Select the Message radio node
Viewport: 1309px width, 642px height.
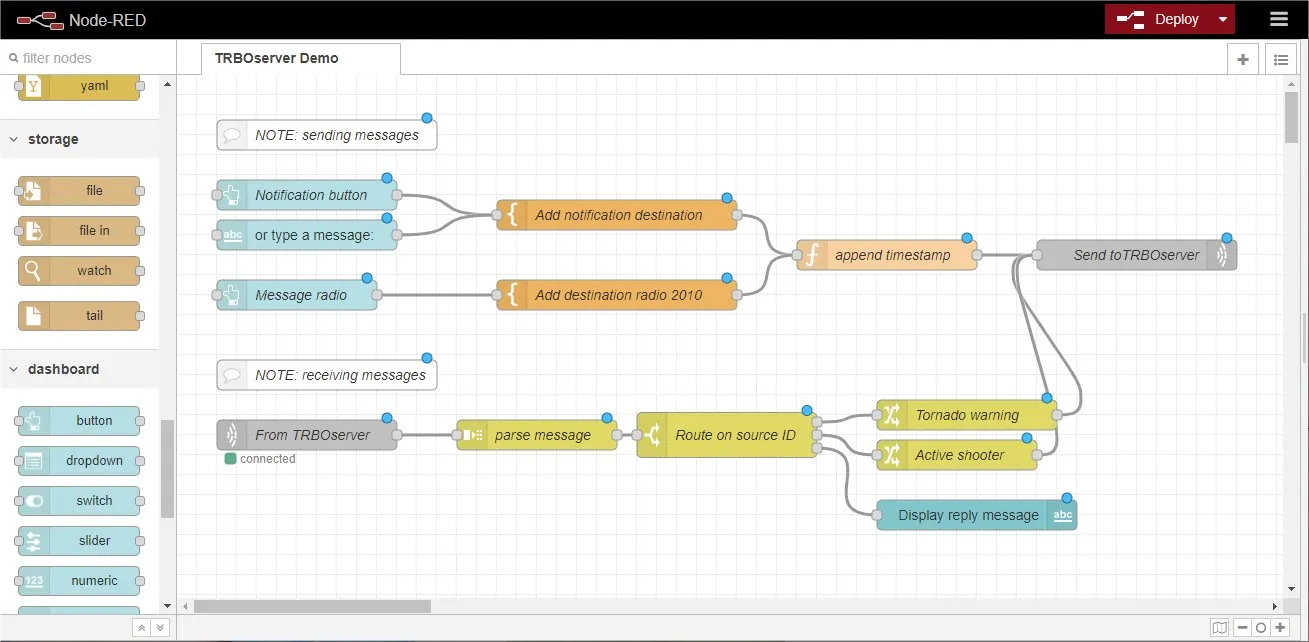(297, 295)
